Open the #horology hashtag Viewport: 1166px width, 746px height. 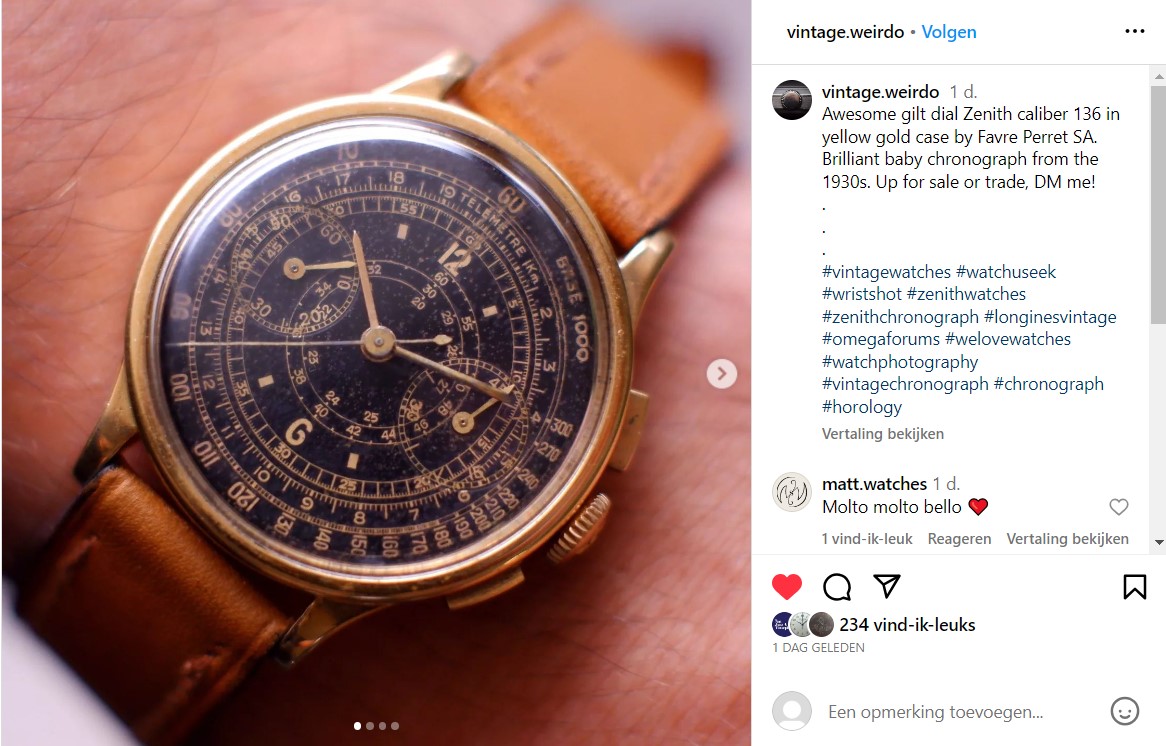point(862,407)
